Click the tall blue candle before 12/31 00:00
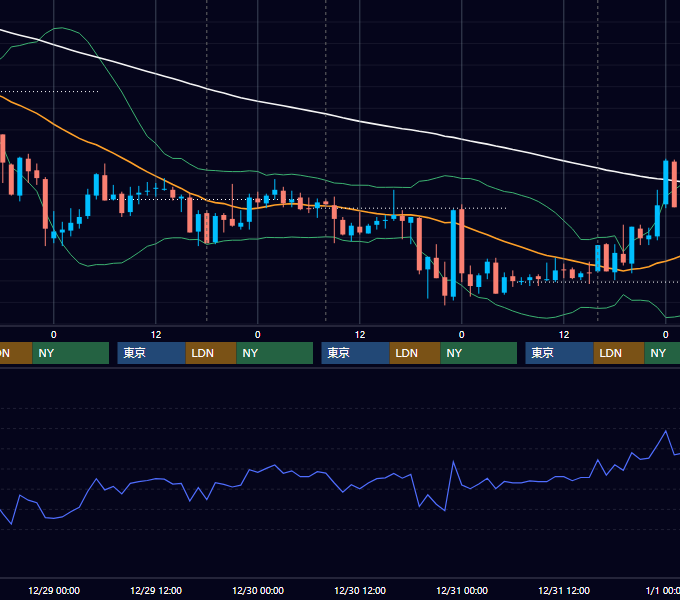680x600 pixels. pos(453,253)
